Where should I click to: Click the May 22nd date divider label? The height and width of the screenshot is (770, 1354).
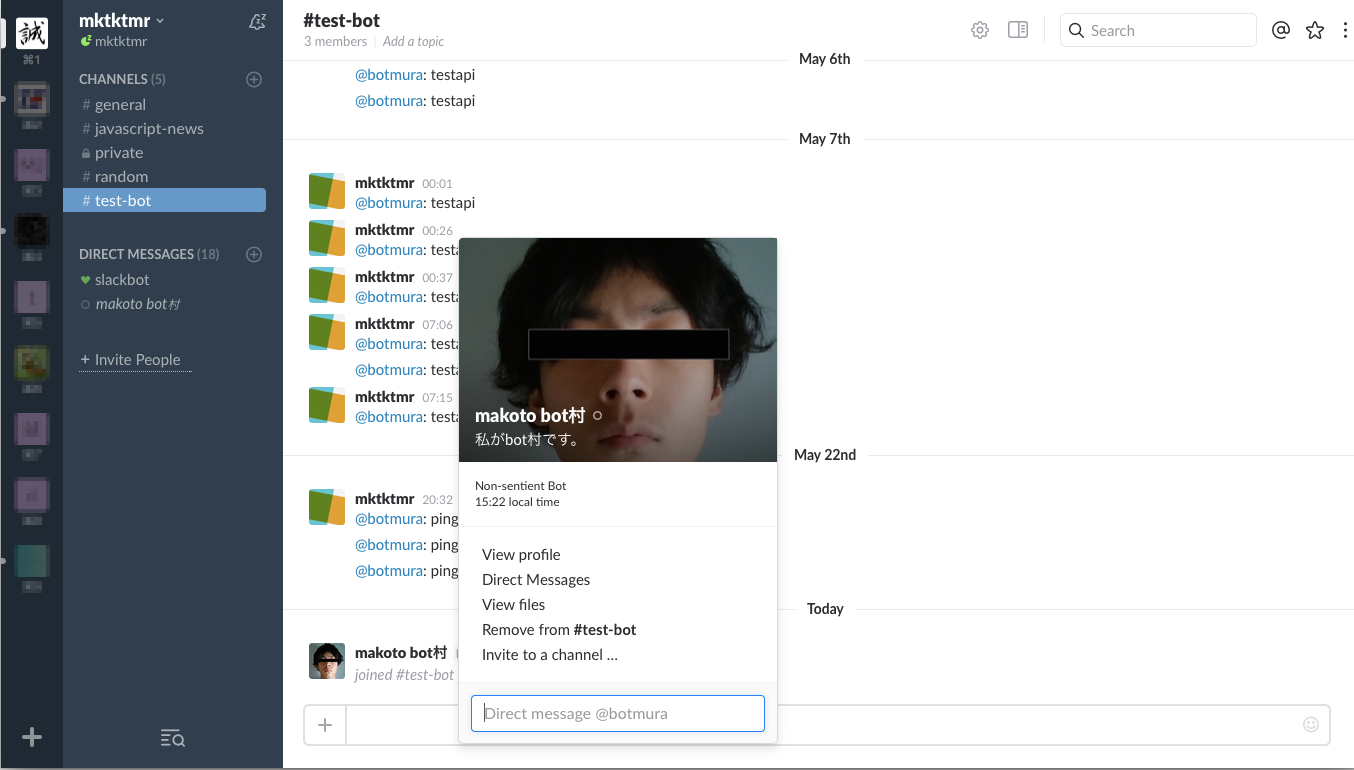point(825,454)
